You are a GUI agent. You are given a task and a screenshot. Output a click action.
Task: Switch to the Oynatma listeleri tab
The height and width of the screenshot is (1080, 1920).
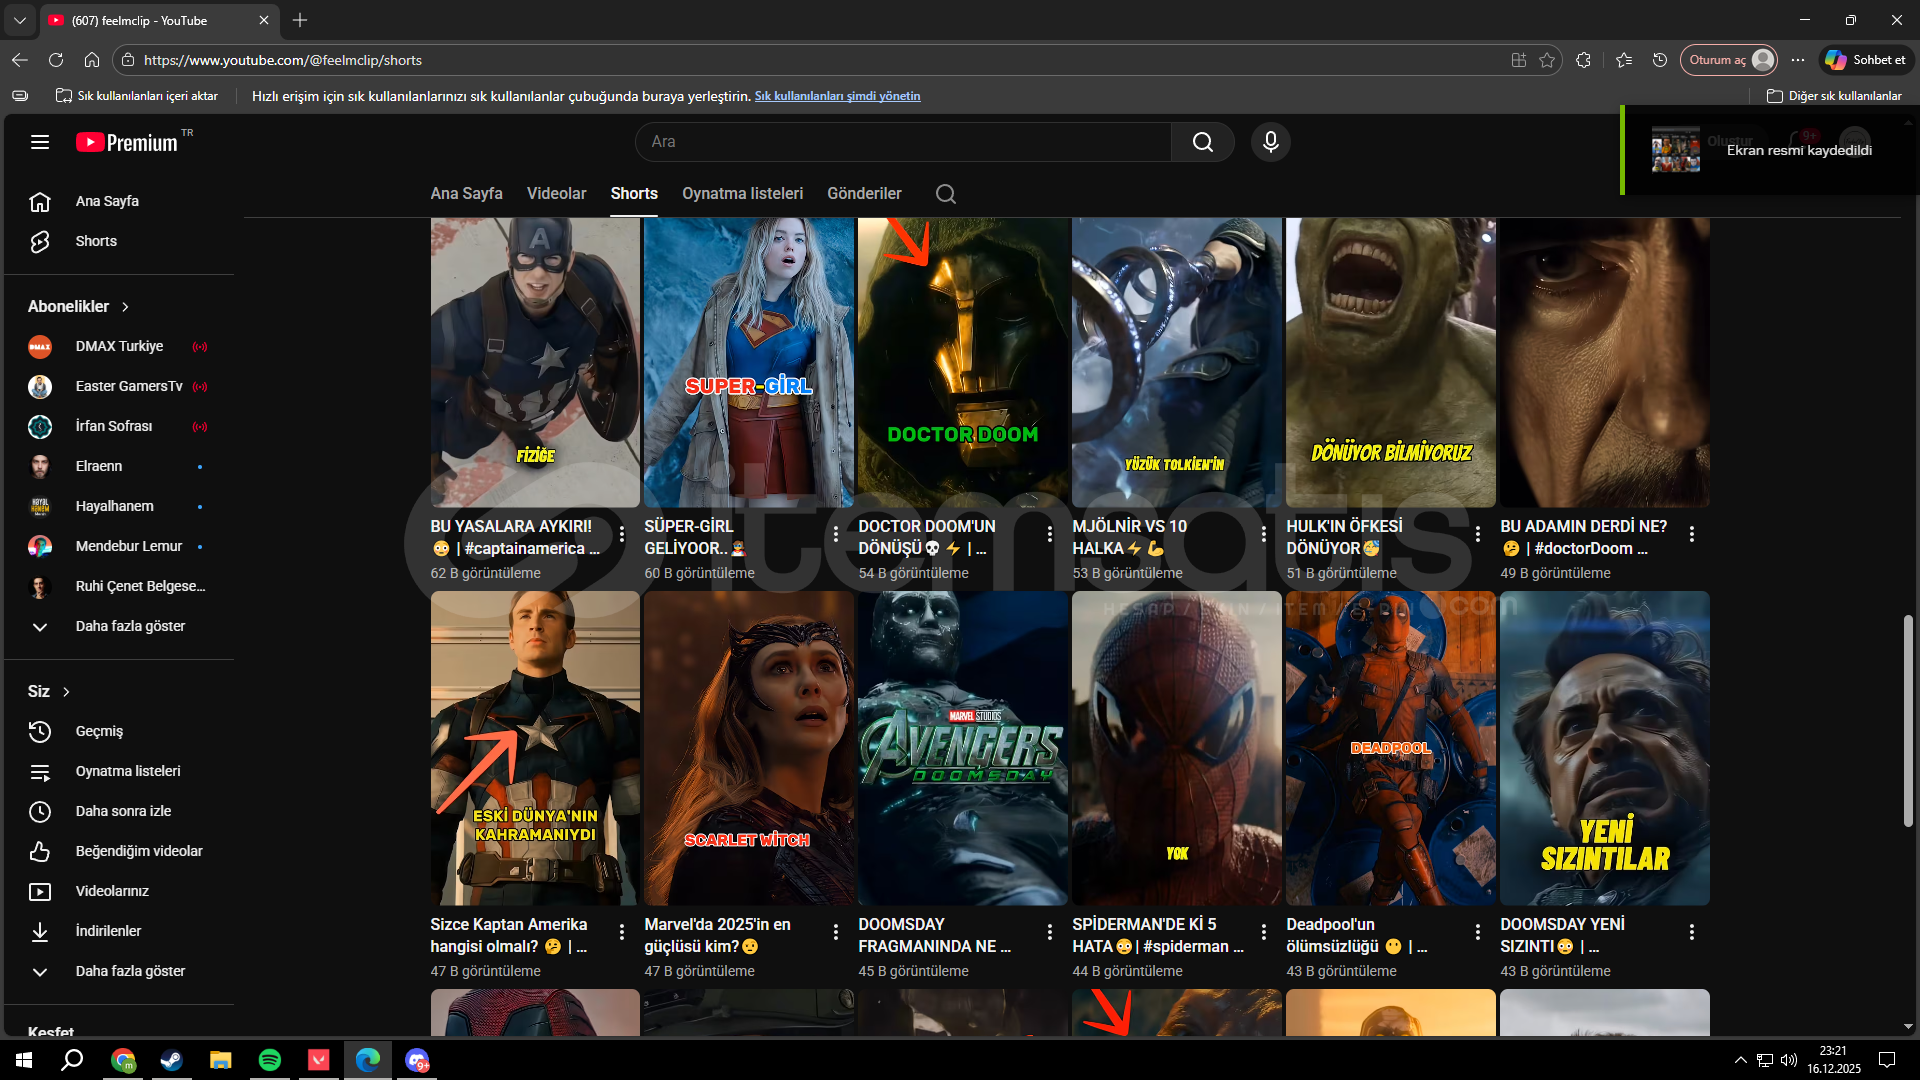click(742, 194)
